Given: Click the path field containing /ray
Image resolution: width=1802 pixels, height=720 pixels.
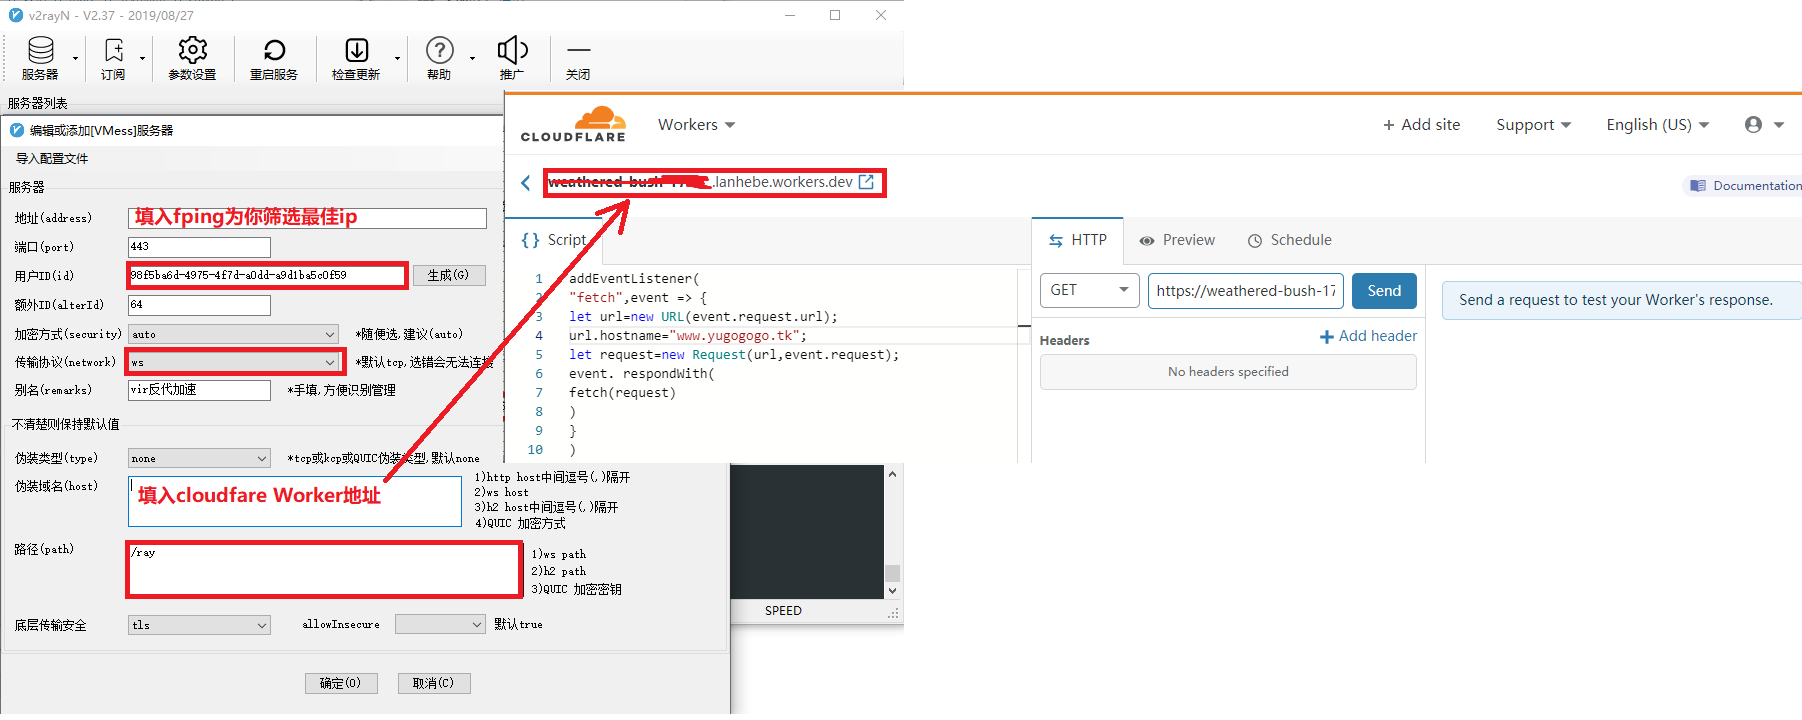Looking at the screenshot, I should [324, 569].
